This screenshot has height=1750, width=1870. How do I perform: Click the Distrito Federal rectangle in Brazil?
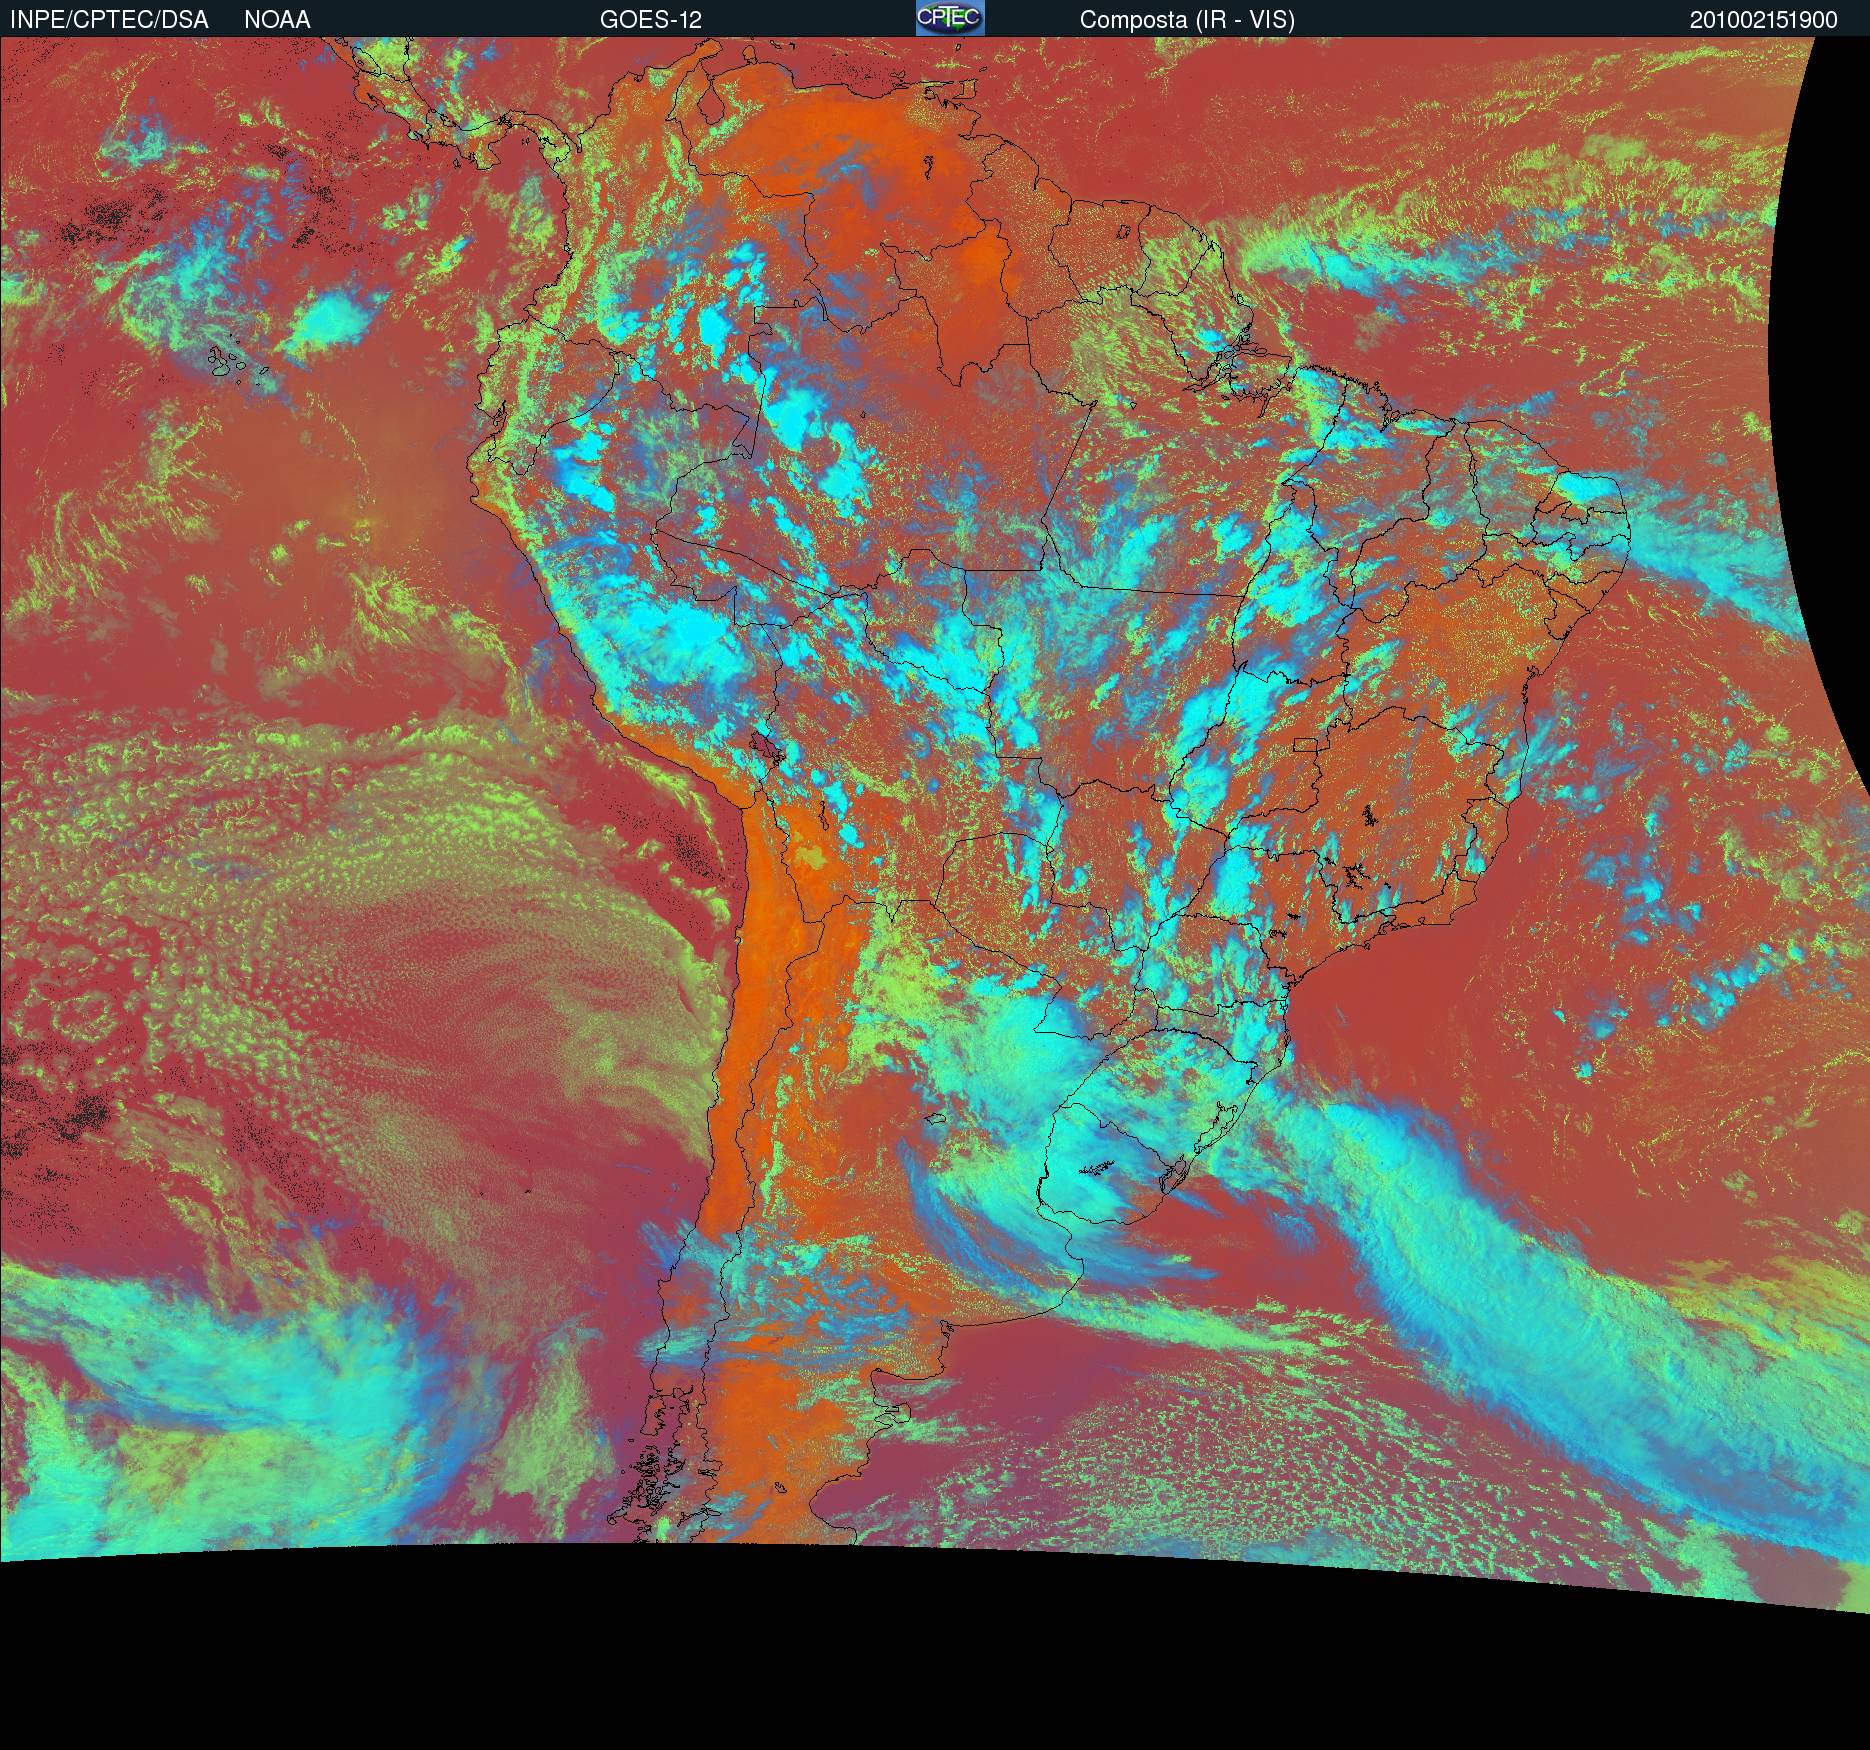point(1305,743)
